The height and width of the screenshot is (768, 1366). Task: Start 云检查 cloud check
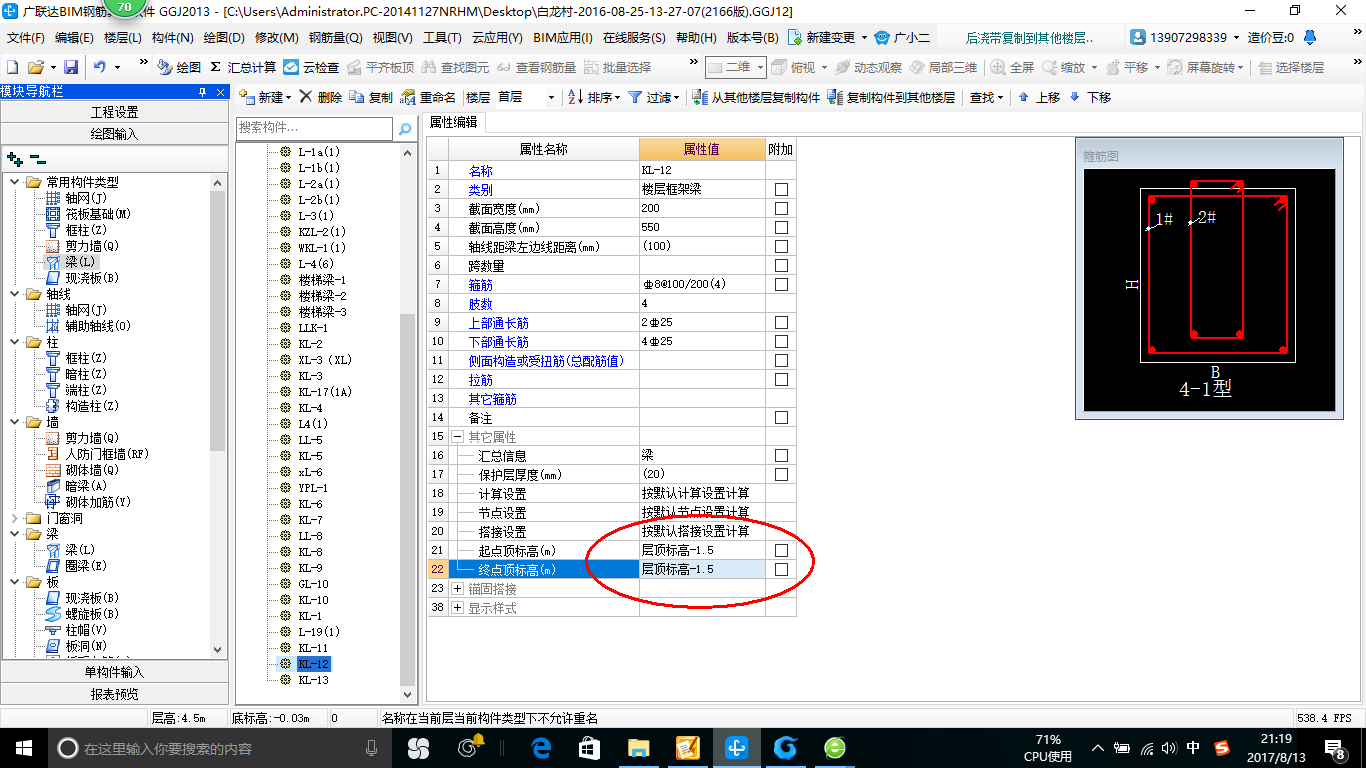(x=311, y=67)
